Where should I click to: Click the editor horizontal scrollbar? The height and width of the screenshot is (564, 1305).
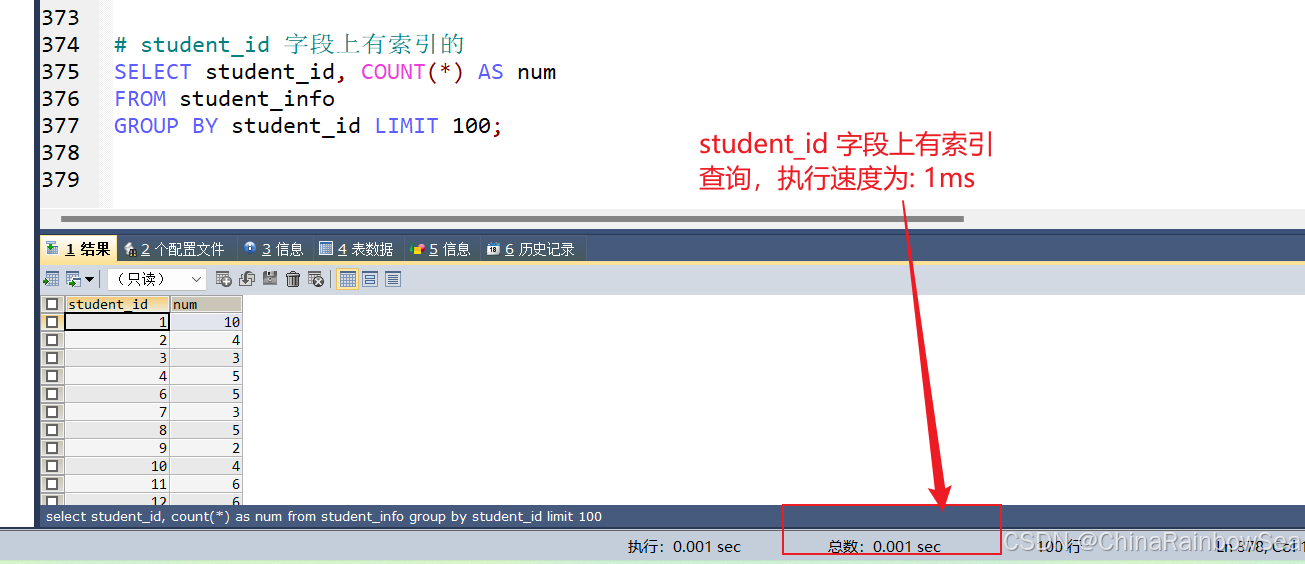pyautogui.click(x=512, y=218)
